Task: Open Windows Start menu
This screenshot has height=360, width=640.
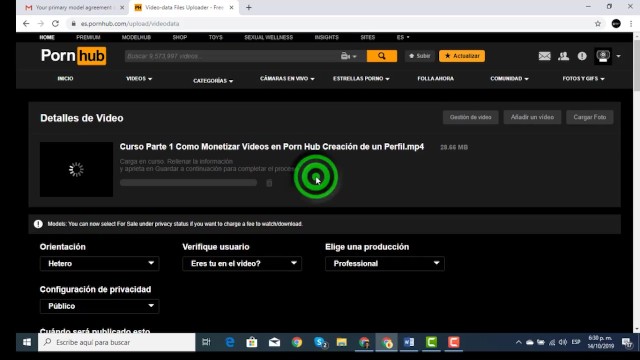Action: [x=27, y=342]
